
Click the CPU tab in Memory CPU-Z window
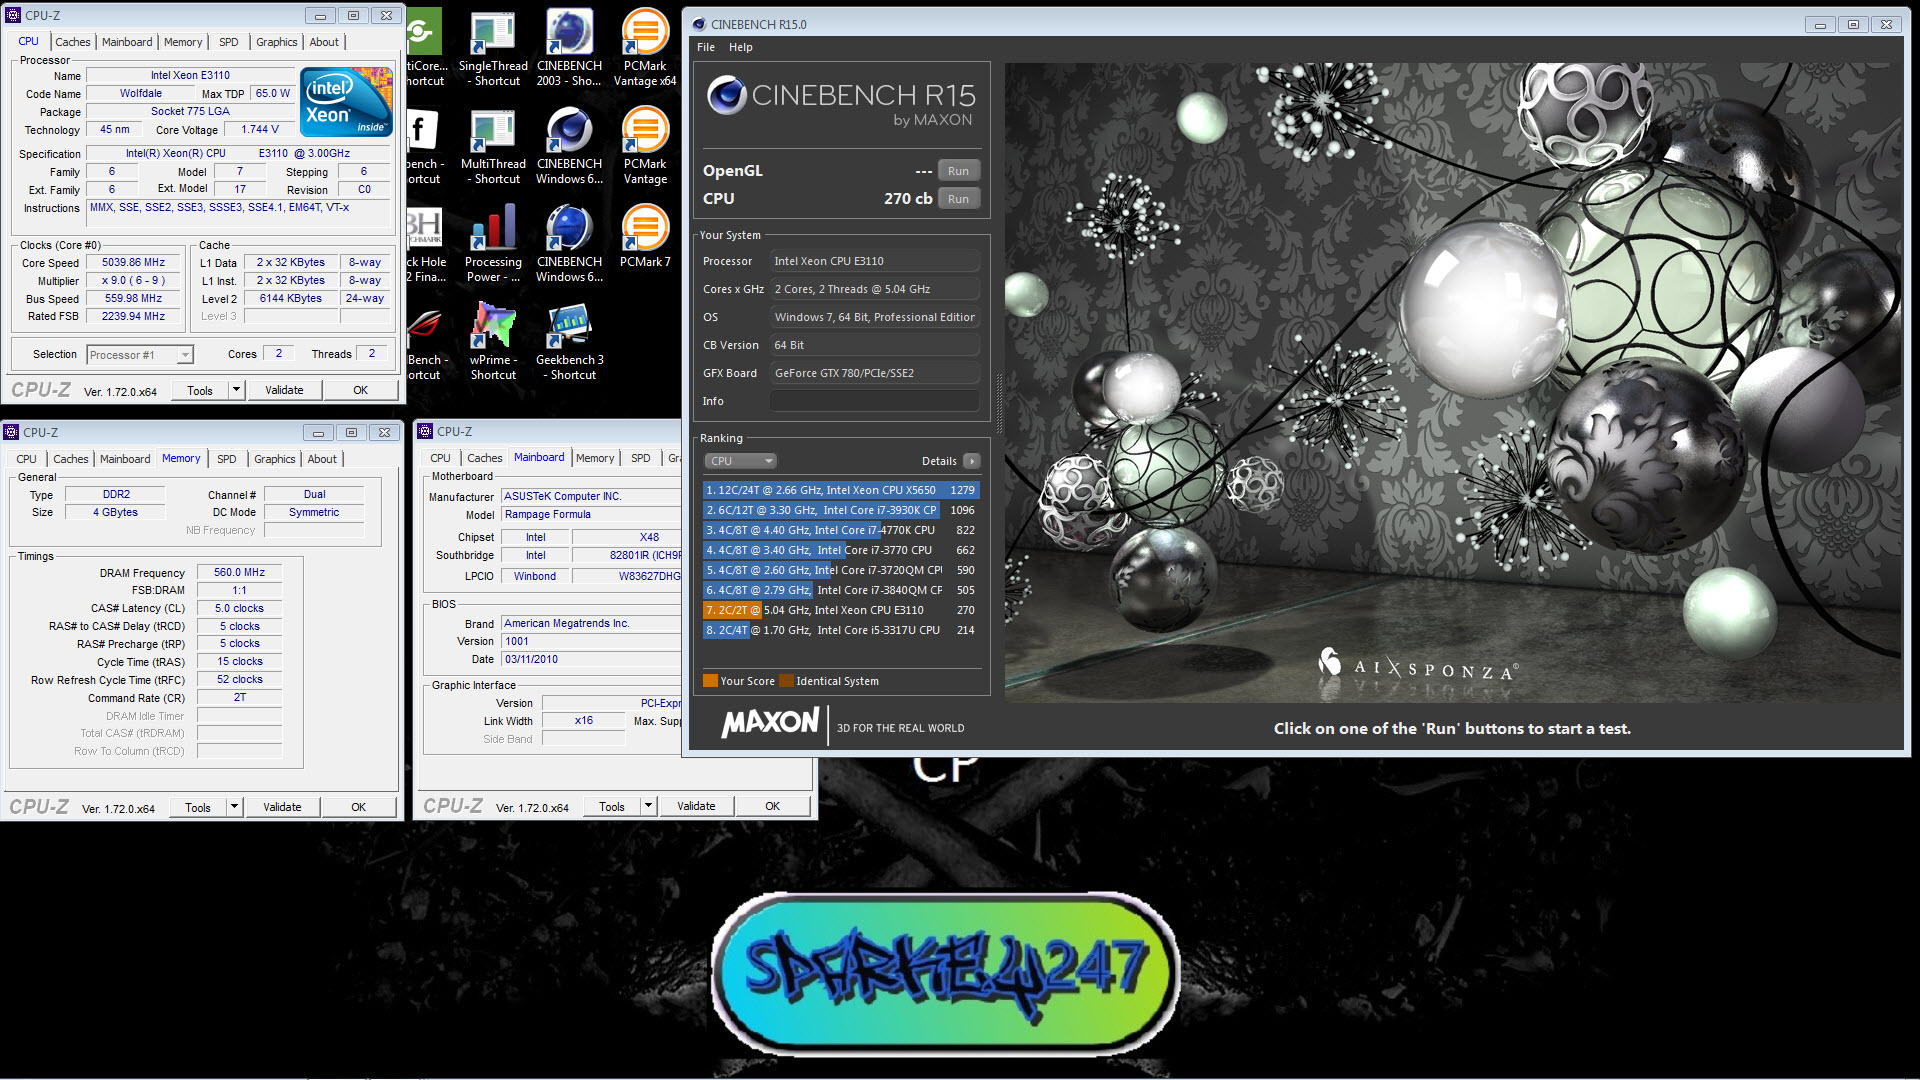tap(27, 459)
